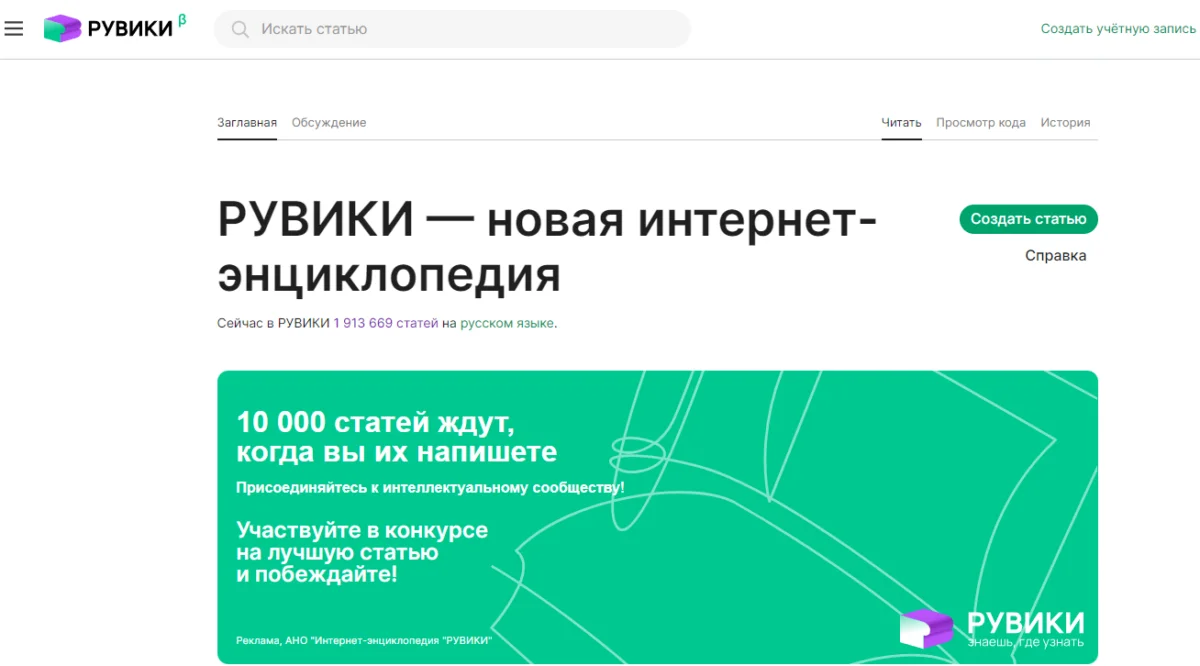1200x666 pixels.
Task: Open the Справка page
Action: pos(1055,255)
